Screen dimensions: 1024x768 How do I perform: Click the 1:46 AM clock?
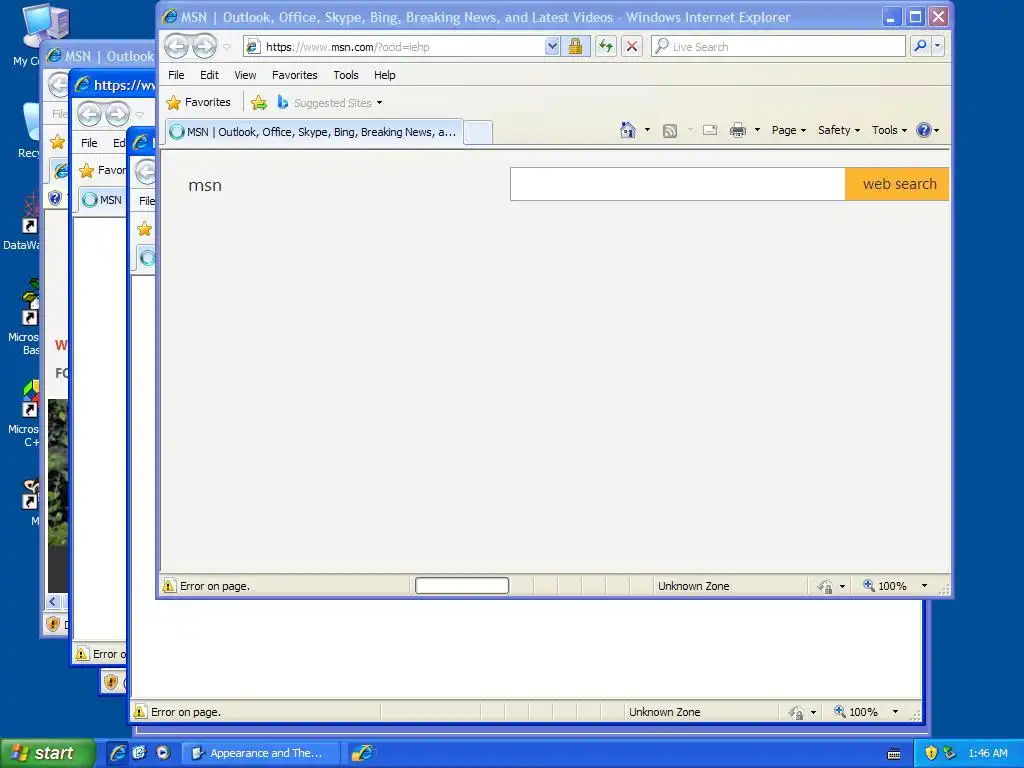(x=987, y=753)
